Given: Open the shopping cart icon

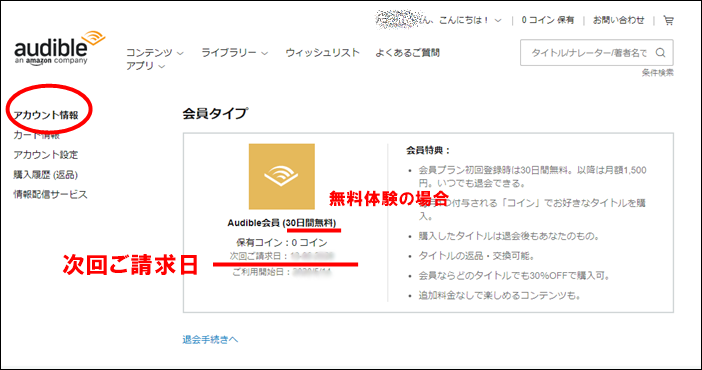Looking at the screenshot, I should (668, 20).
